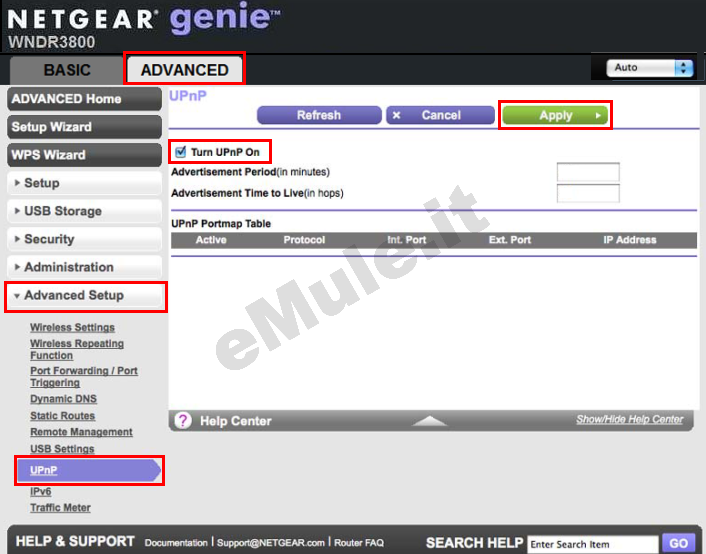Open Traffic Meter link
Image resolution: width=706 pixels, height=554 pixels.
[x=60, y=508]
